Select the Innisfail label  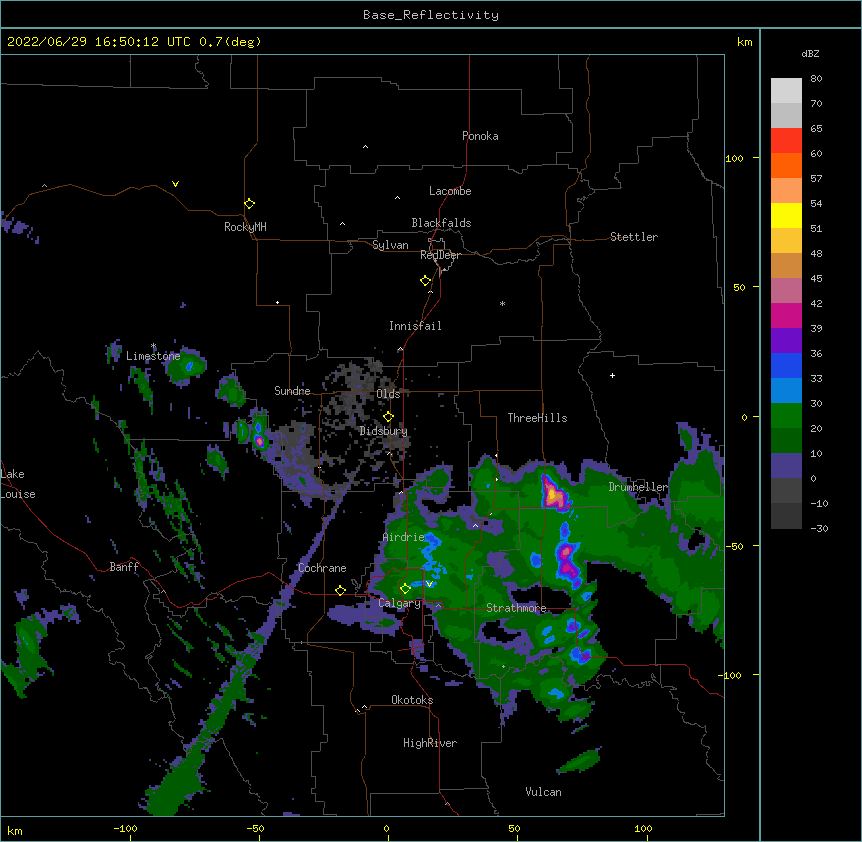(x=415, y=326)
